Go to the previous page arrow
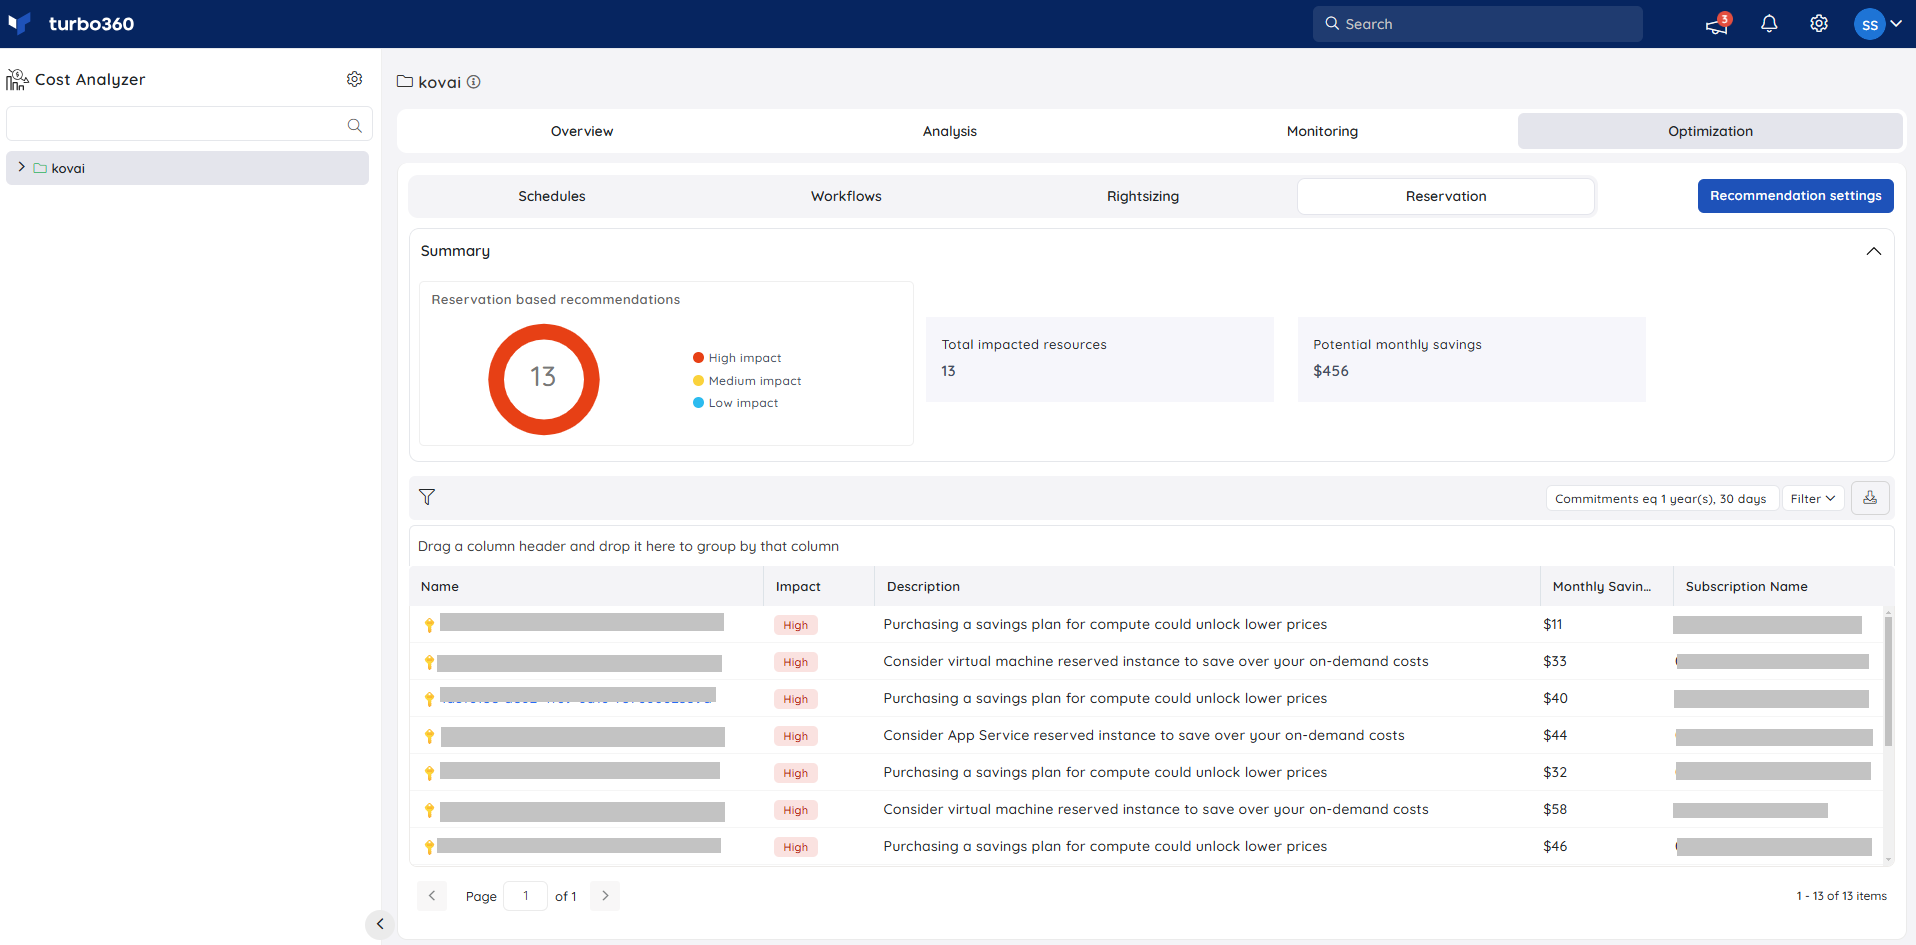 [432, 896]
